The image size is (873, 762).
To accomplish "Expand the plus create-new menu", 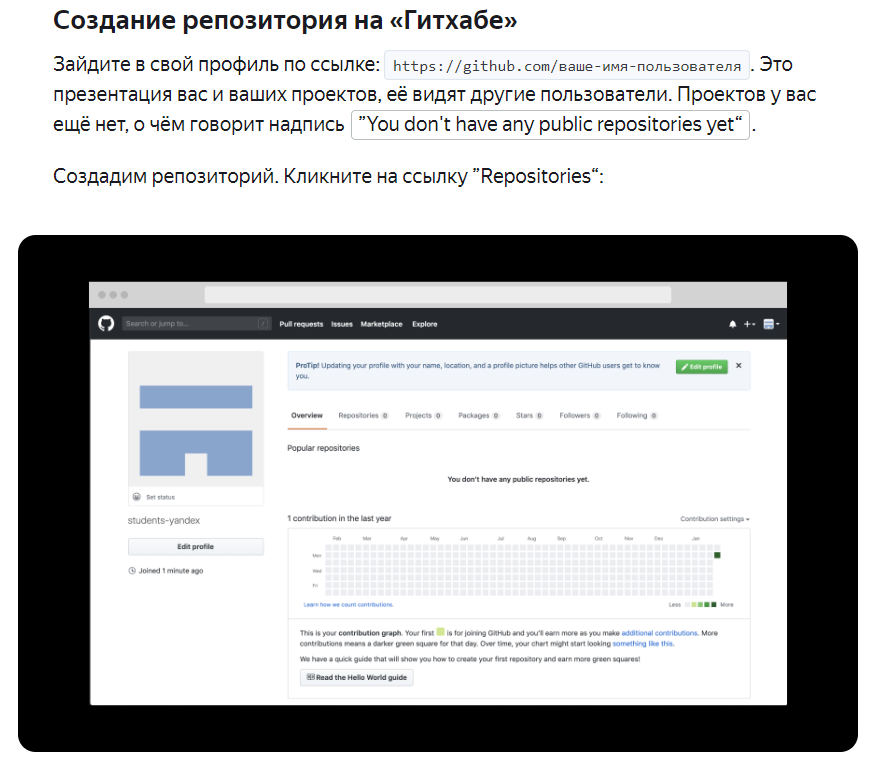I will tap(749, 324).
